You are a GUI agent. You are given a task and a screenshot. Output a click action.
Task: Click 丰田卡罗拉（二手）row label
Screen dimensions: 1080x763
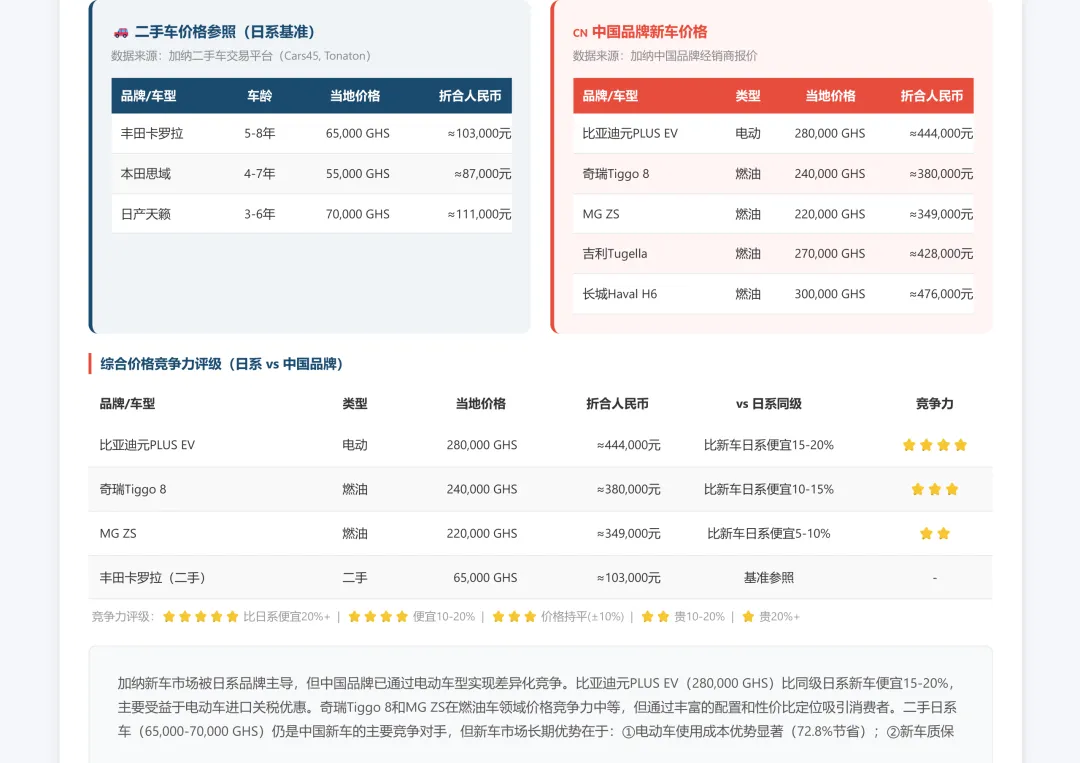(152, 577)
